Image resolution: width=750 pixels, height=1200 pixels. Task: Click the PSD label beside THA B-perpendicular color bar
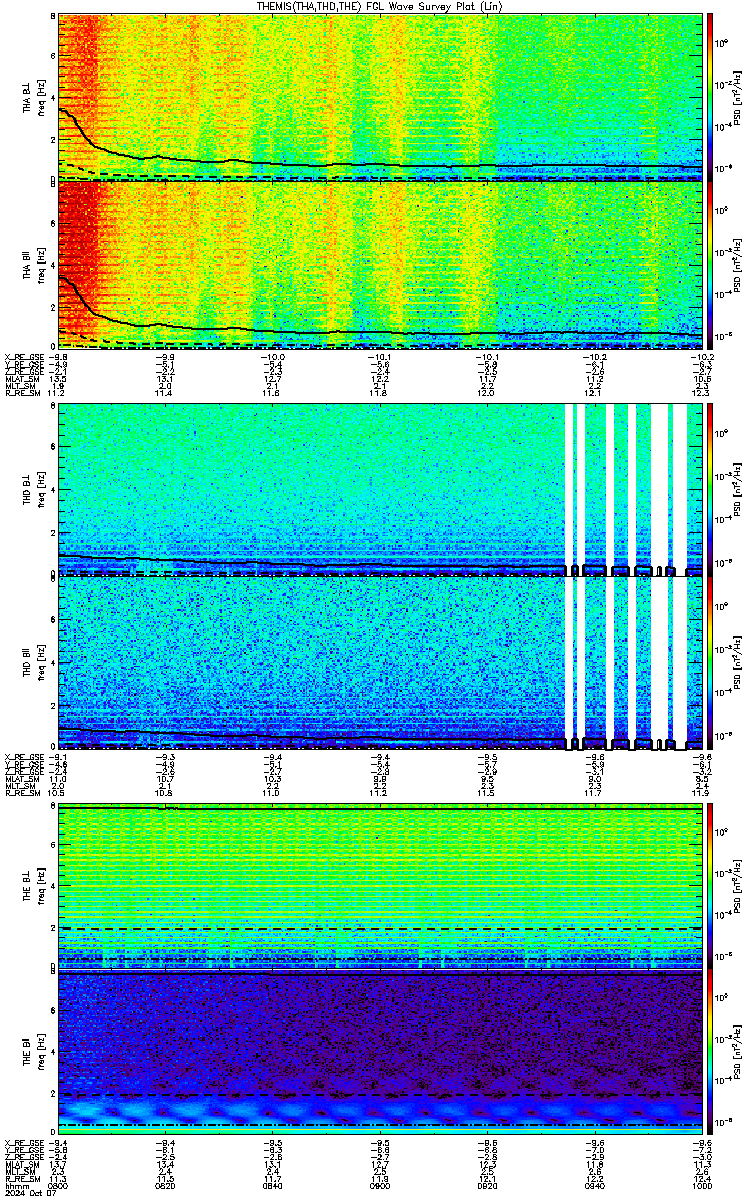[x=739, y=96]
